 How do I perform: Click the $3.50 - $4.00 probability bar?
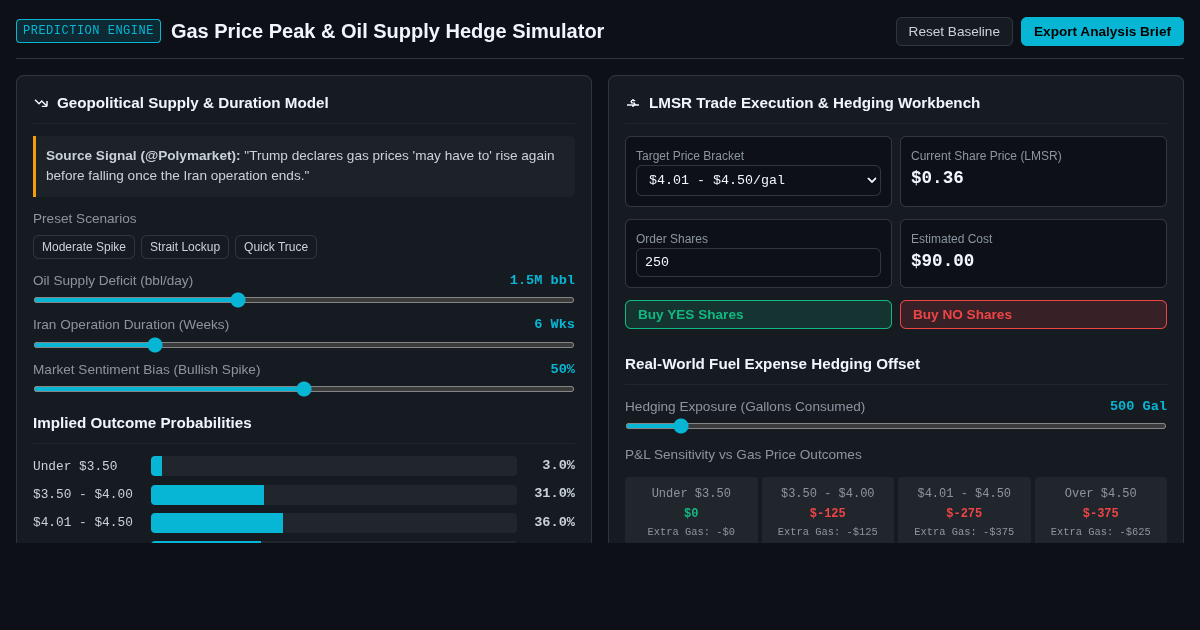click(334, 495)
